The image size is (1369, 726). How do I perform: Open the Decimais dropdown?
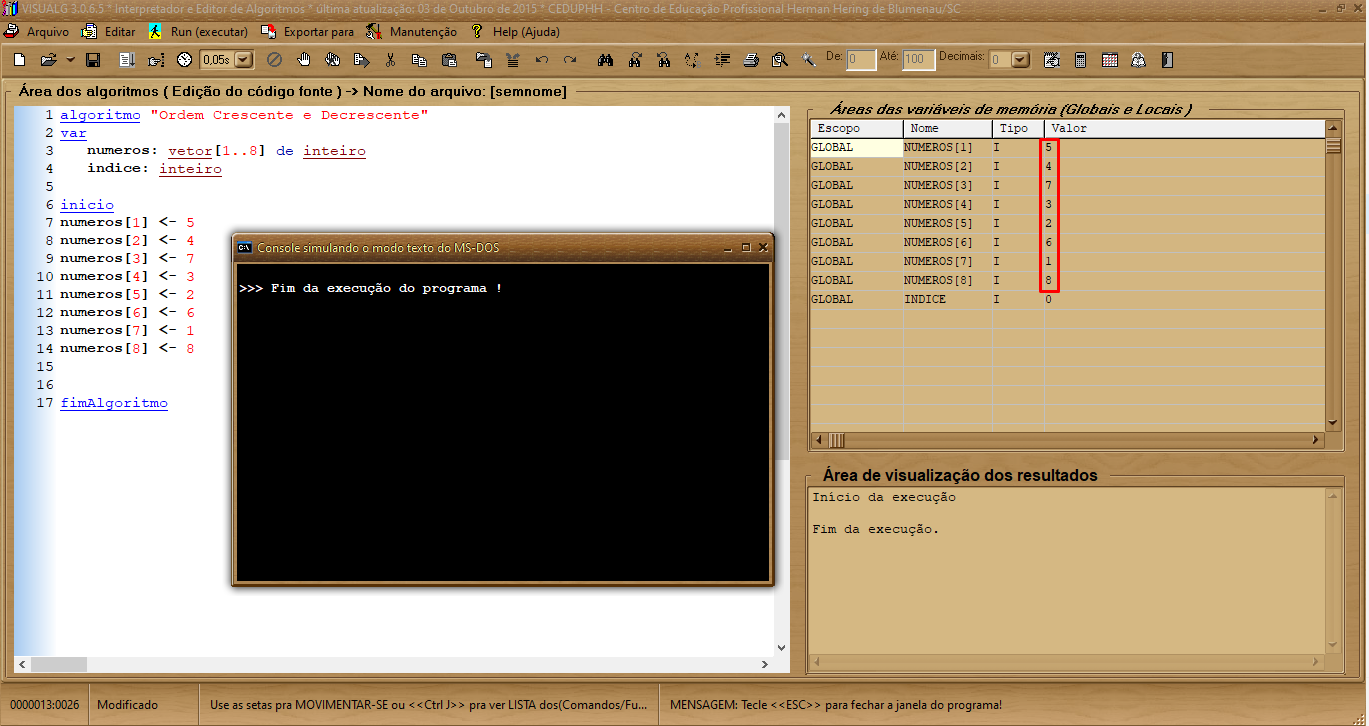[1020, 60]
